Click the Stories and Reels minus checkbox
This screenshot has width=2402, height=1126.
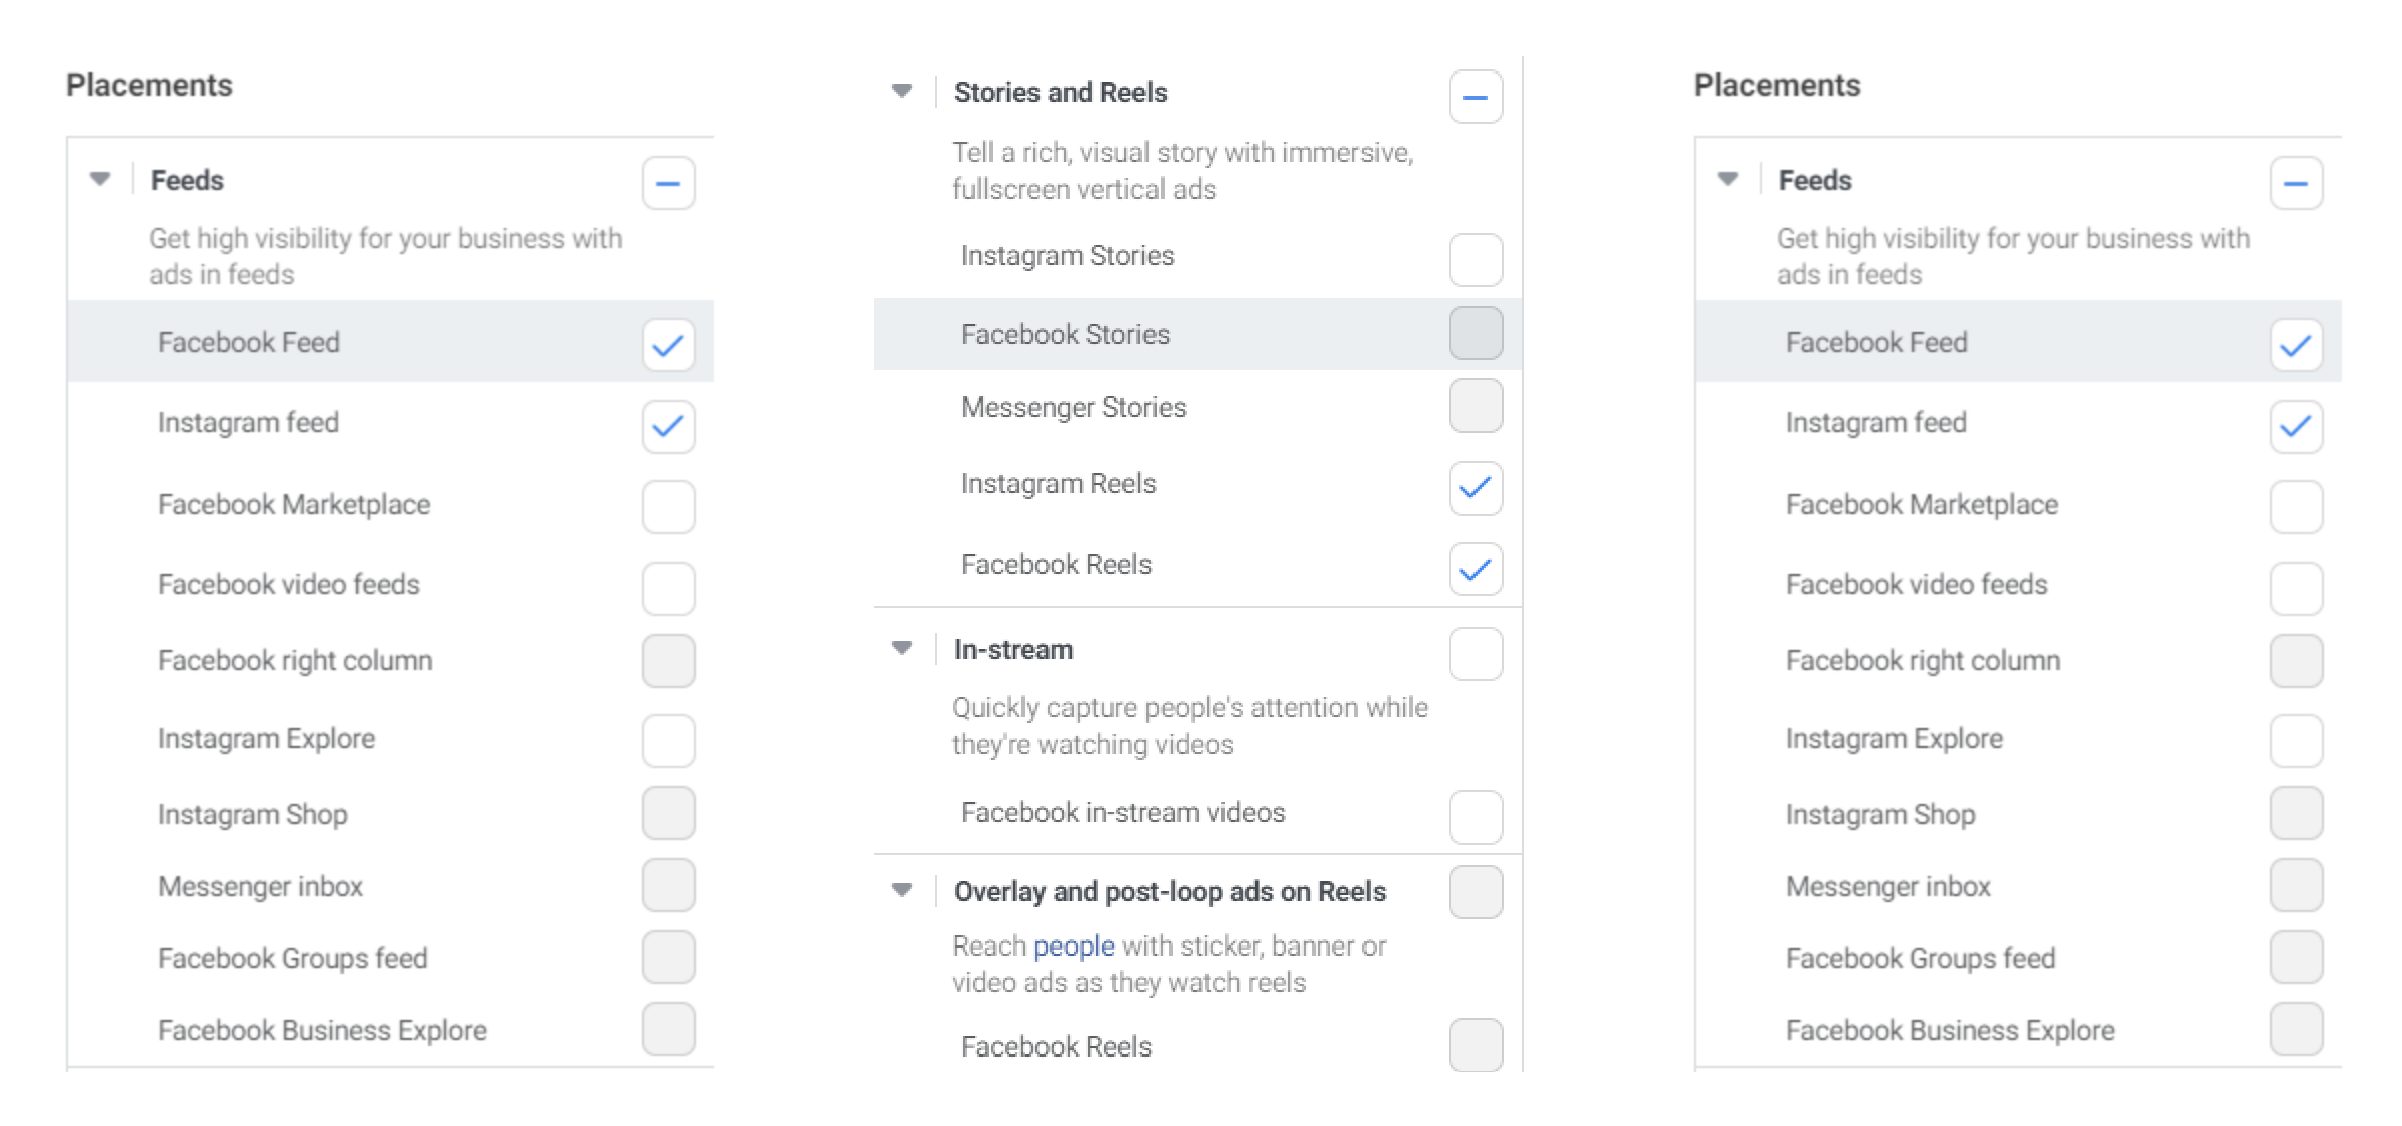[x=1475, y=97]
